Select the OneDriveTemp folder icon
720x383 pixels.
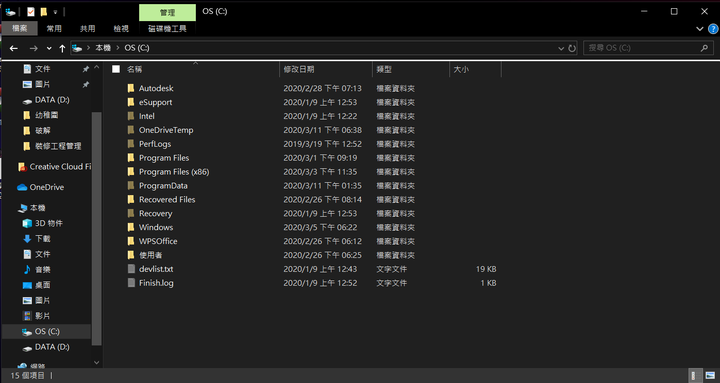point(131,130)
